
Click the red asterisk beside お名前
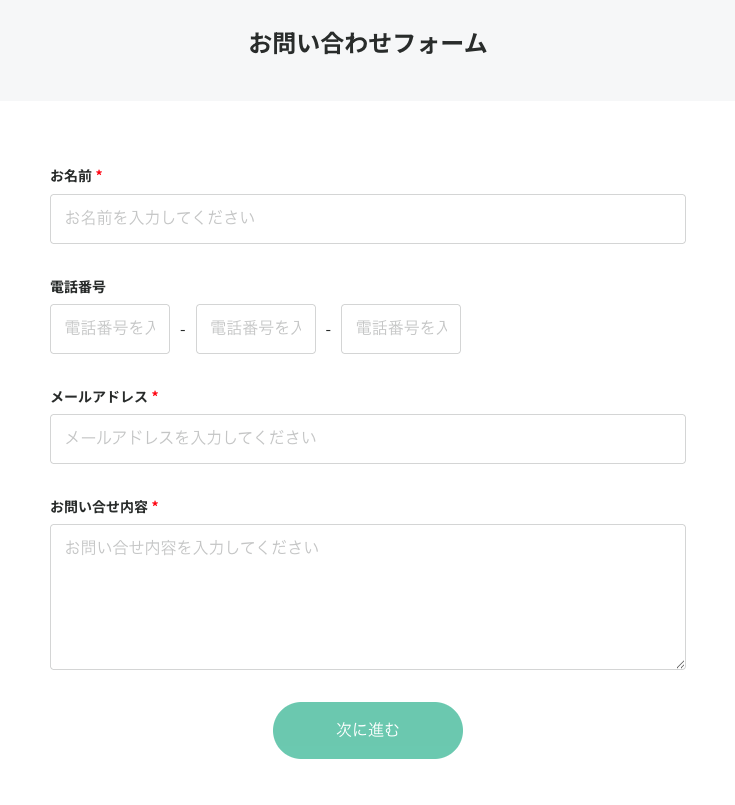99,176
